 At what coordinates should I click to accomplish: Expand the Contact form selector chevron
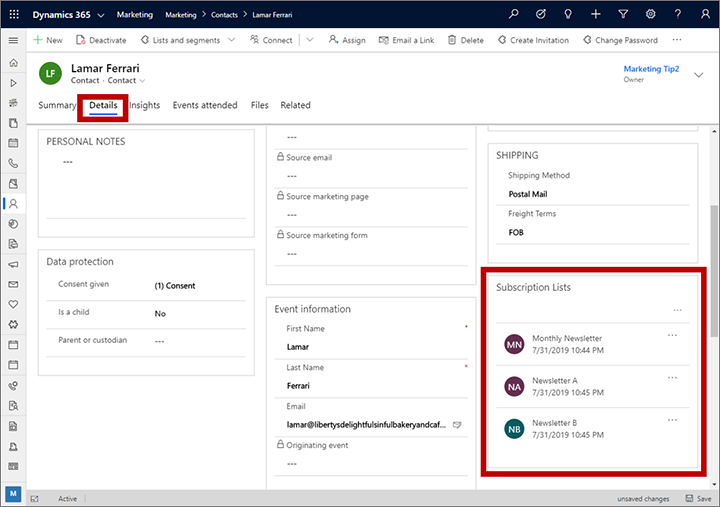point(142,81)
